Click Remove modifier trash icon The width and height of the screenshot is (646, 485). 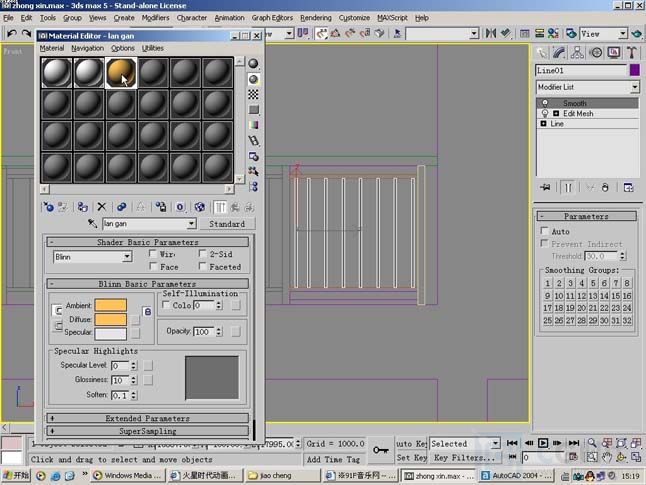[605, 187]
